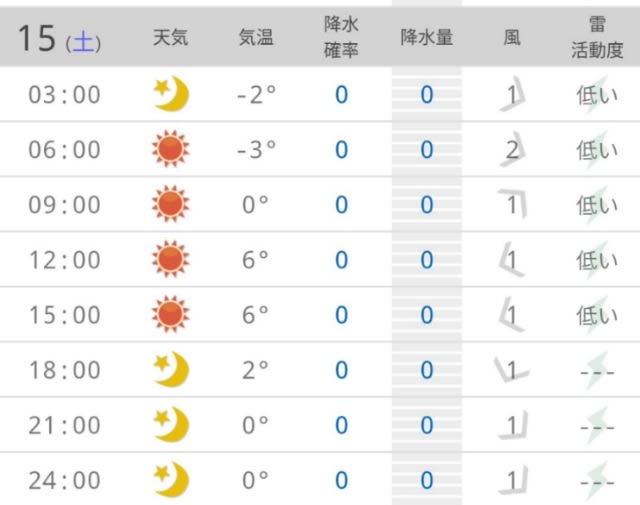Click the -3° temperature at 06:00

point(256,149)
